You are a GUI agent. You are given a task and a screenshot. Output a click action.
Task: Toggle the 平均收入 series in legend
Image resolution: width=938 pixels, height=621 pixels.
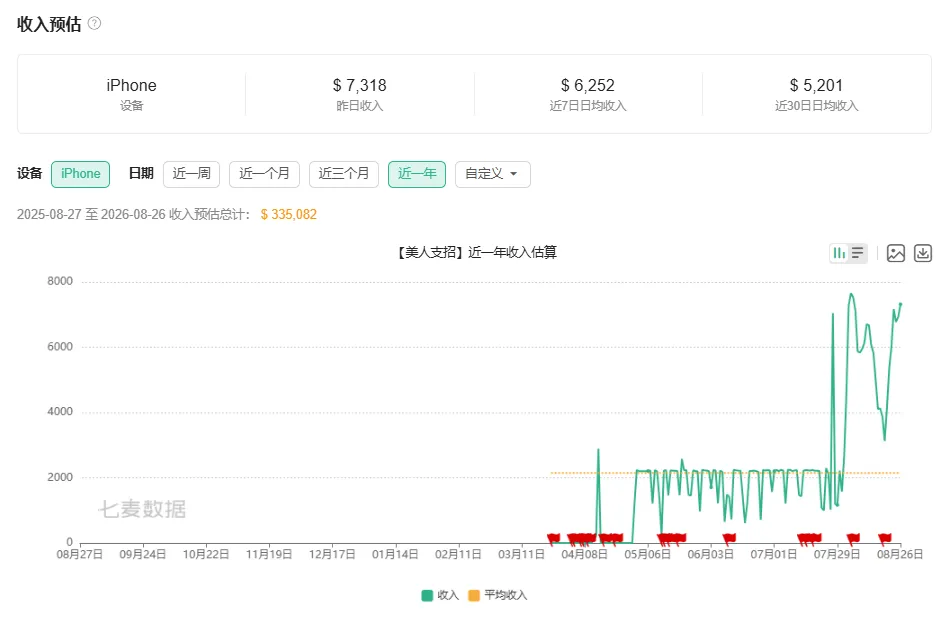498,595
